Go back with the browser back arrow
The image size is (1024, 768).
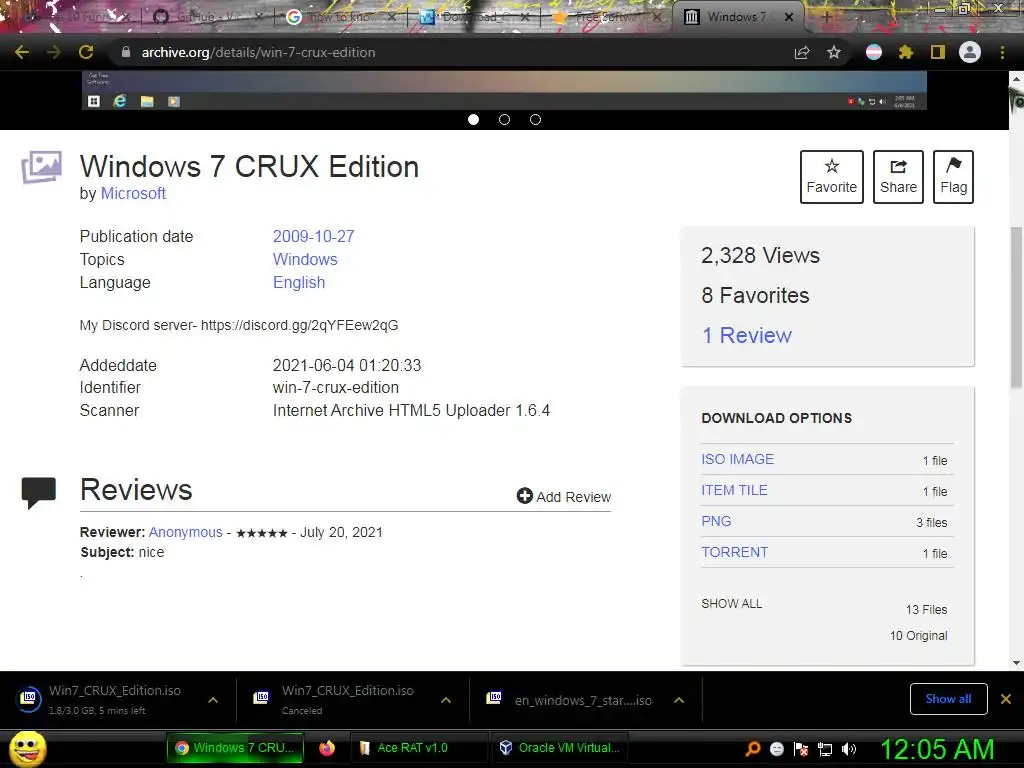tap(22, 52)
